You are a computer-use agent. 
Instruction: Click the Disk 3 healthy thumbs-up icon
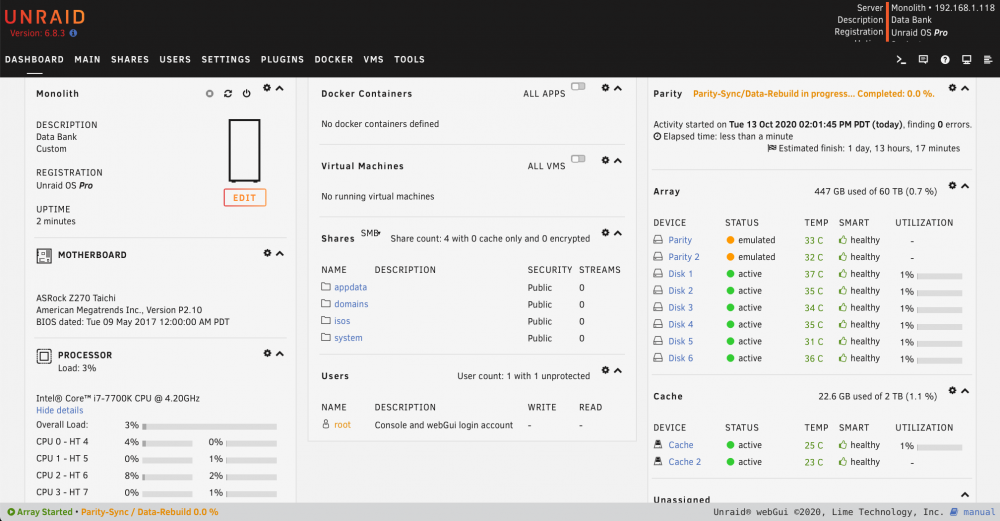click(842, 307)
